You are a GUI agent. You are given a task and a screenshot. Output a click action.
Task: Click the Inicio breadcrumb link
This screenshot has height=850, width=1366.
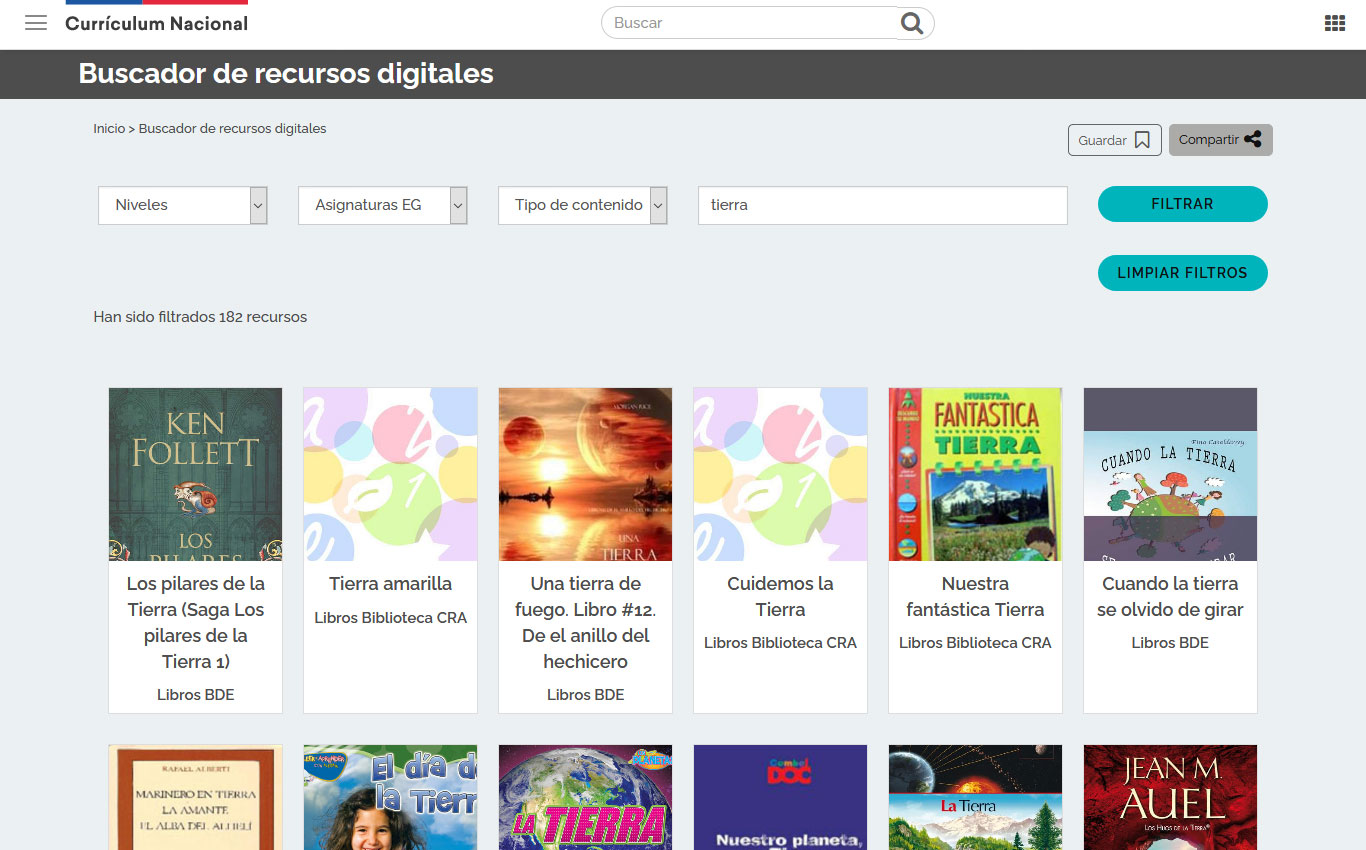109,128
